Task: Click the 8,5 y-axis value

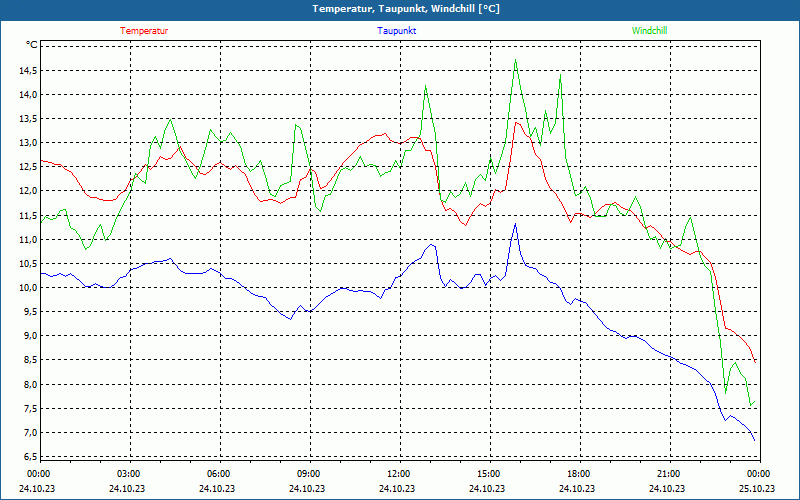Action: [x=30, y=360]
